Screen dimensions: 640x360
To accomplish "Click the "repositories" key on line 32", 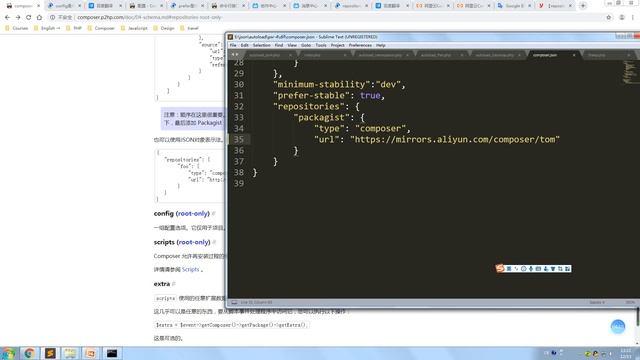I will pyautogui.click(x=309, y=107).
